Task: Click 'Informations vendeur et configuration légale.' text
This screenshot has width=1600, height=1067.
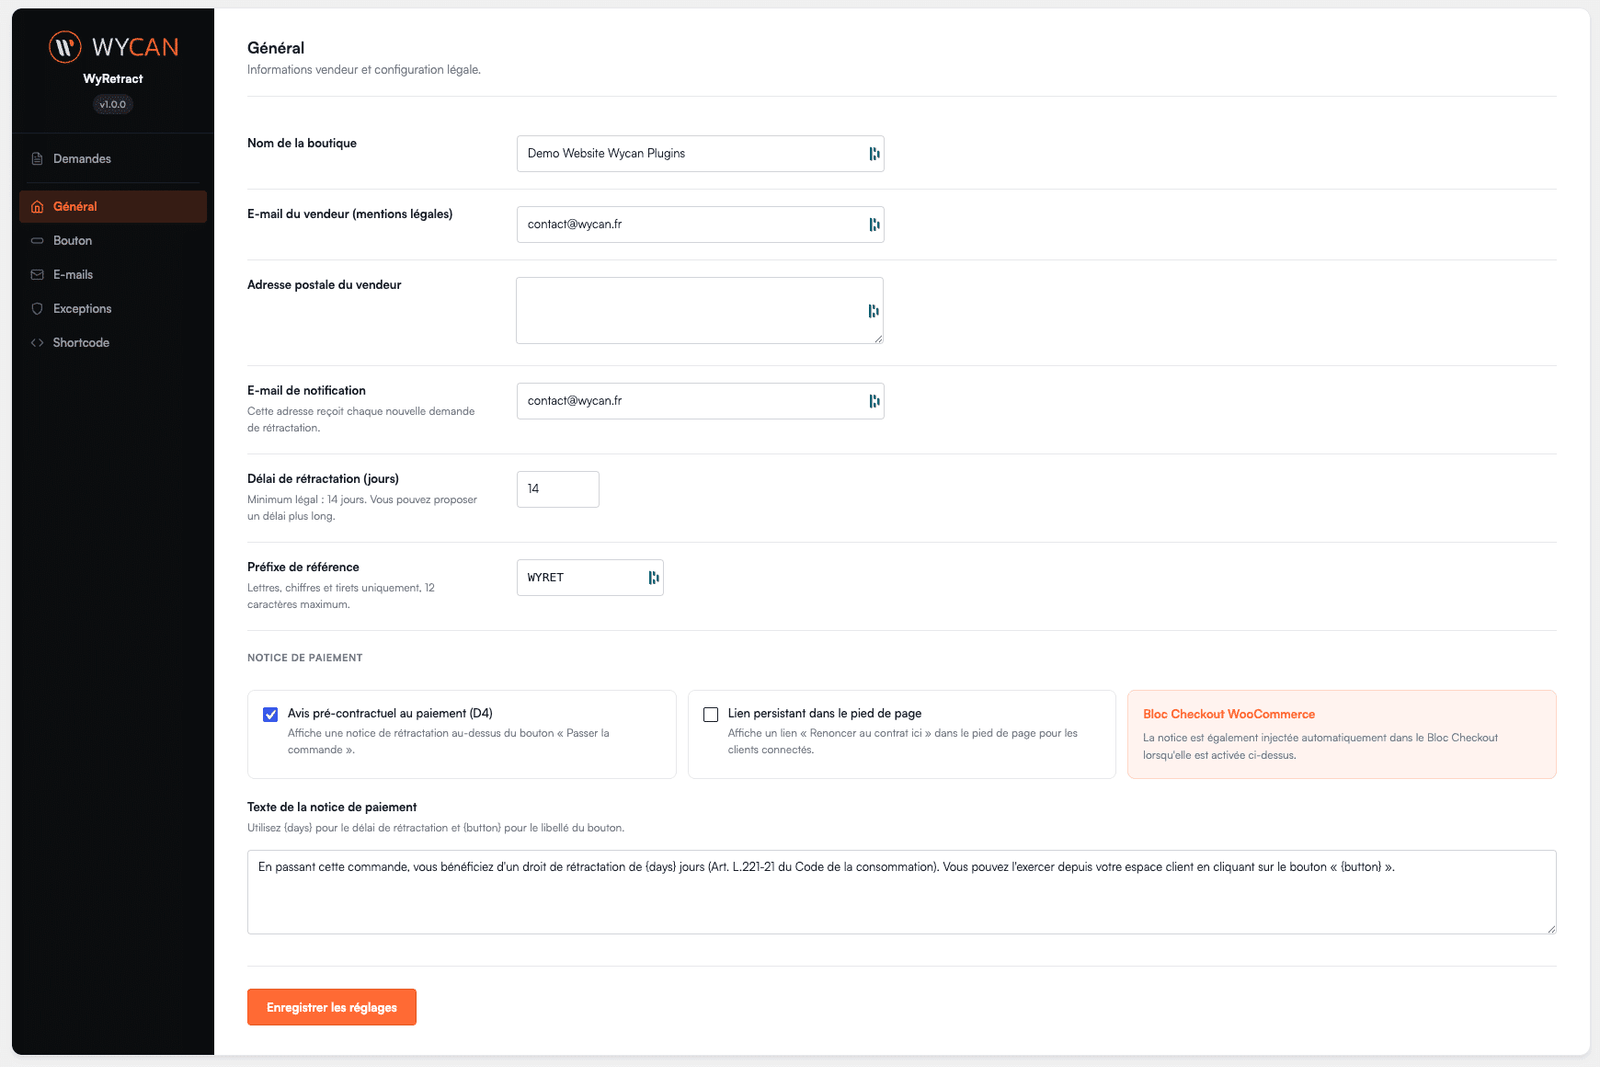Action: point(364,70)
